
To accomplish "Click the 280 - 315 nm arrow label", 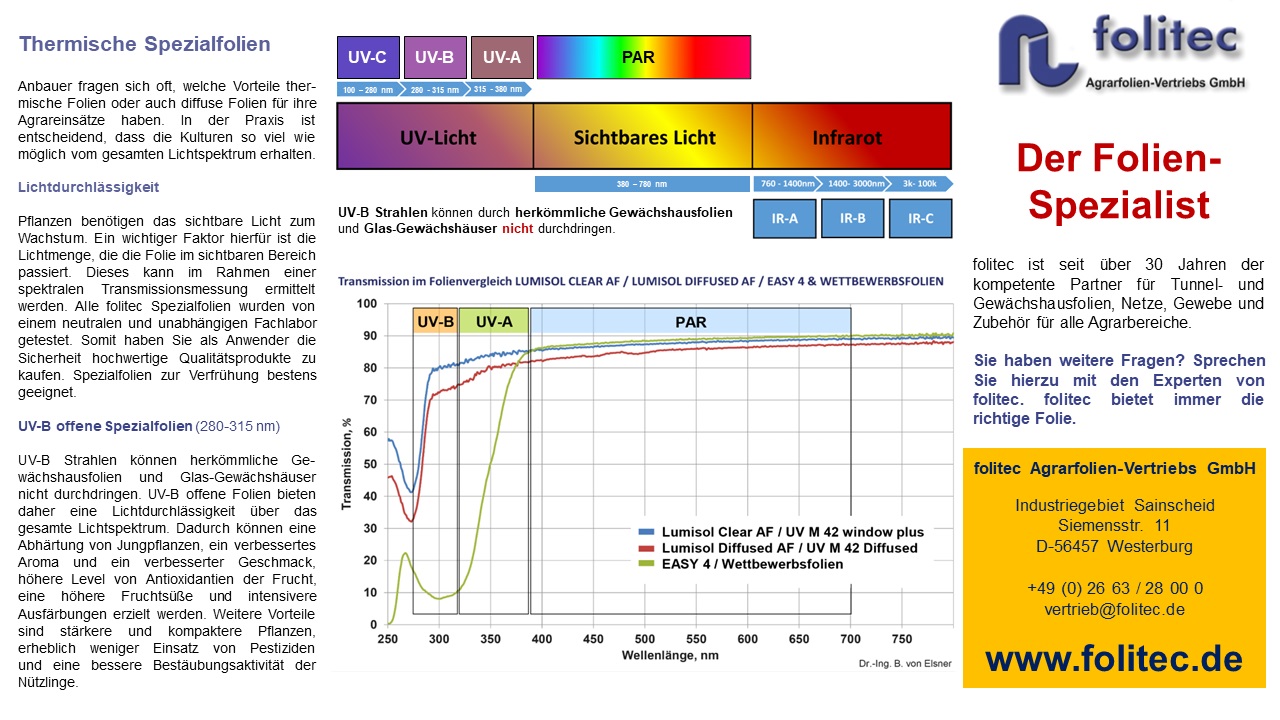I will 435,89.
